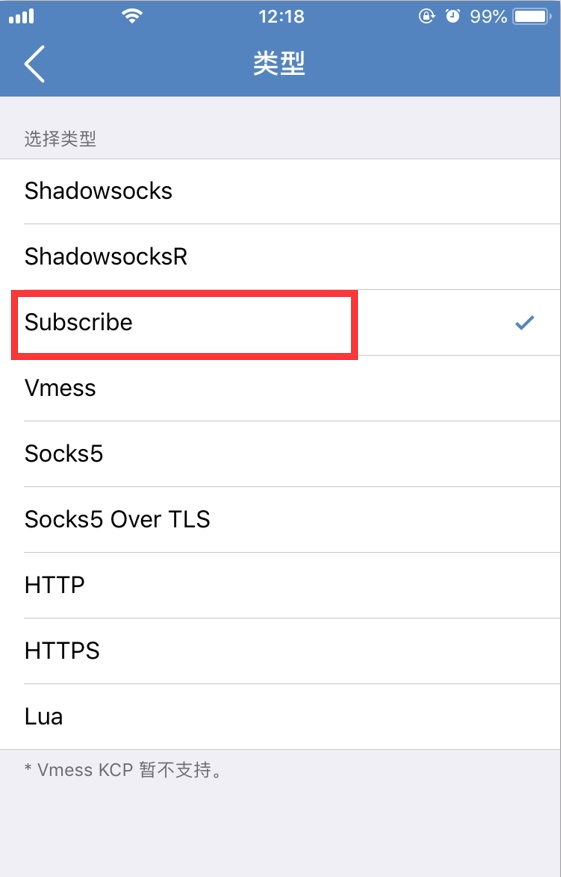Choose the HTTP type
561x877 pixels.
click(280, 585)
